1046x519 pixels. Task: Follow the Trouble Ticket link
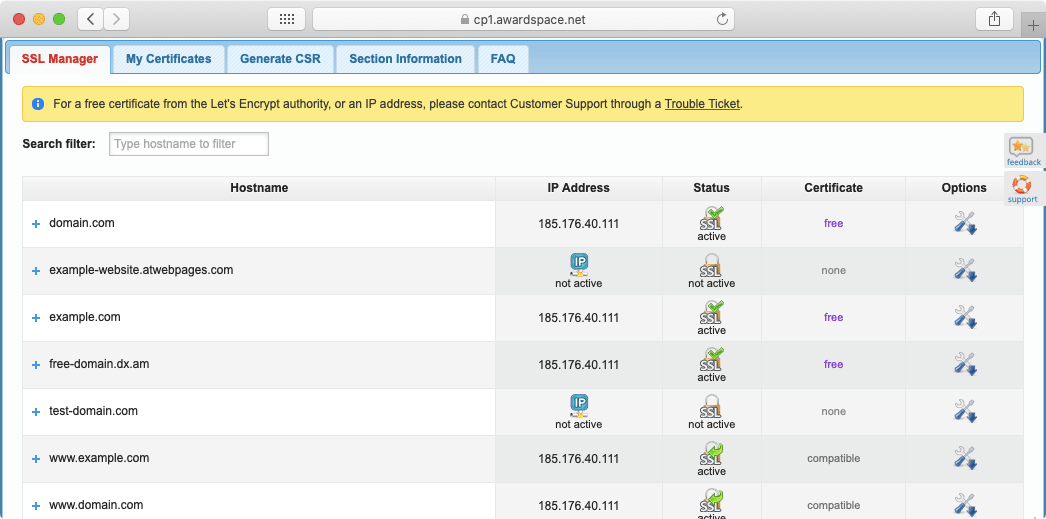(x=702, y=104)
